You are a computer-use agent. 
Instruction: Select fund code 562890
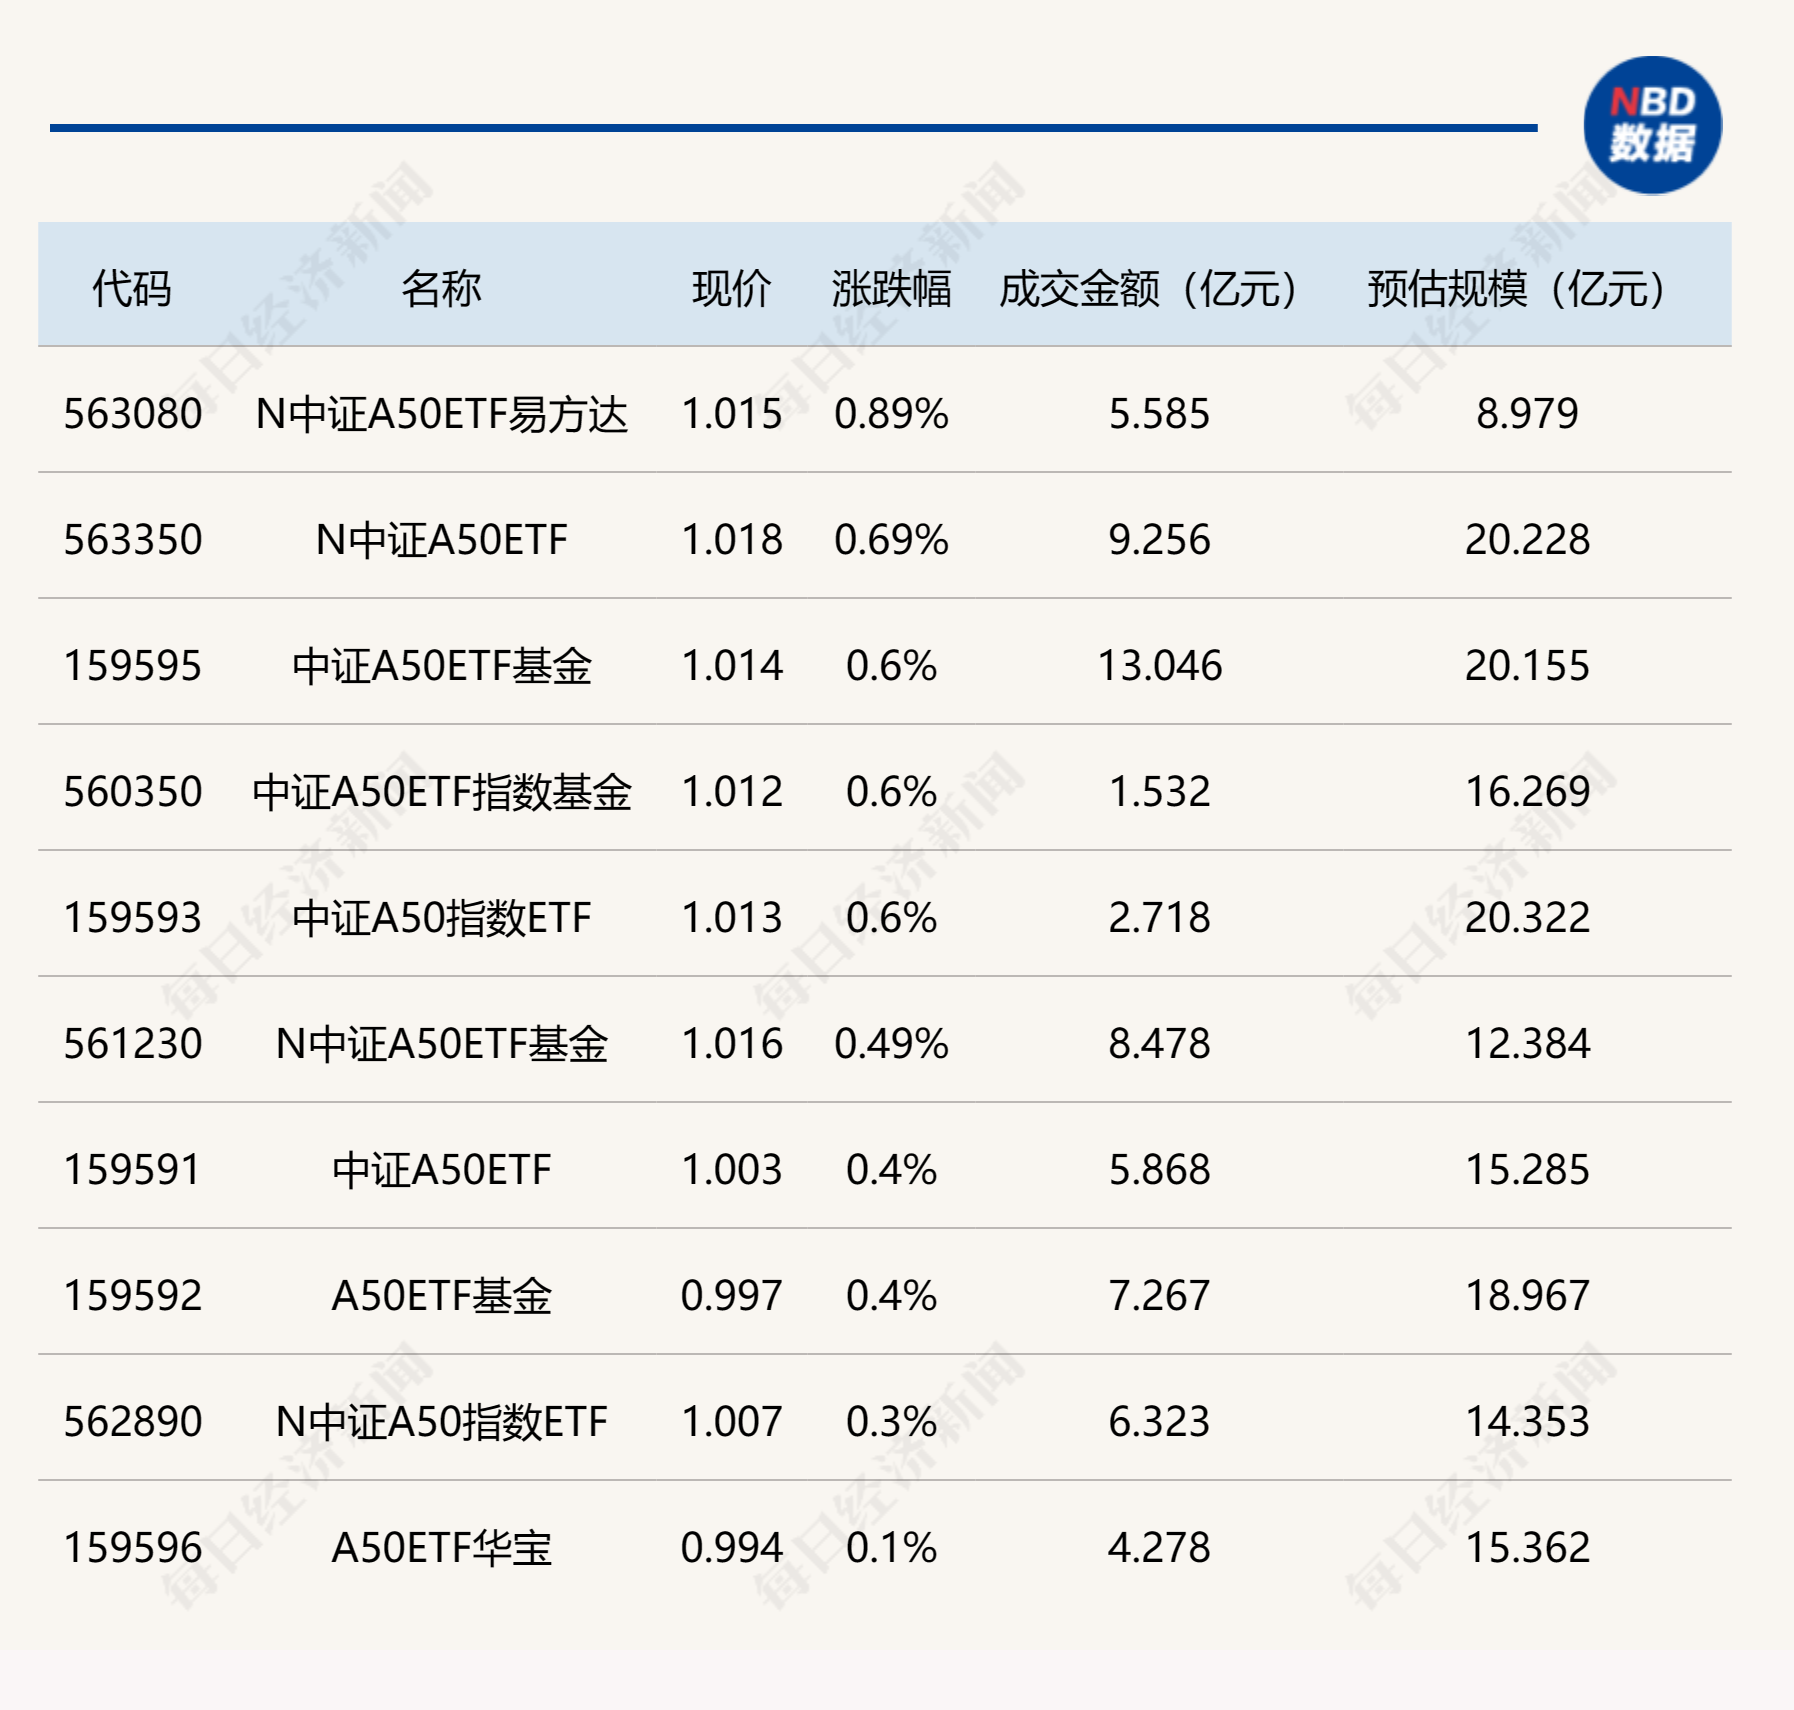point(132,1422)
